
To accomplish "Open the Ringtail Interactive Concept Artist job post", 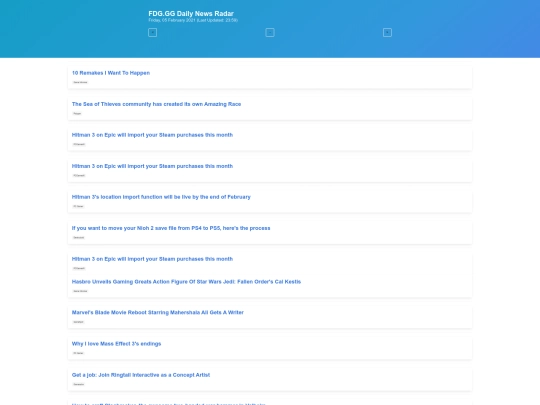I will pyautogui.click(x=141, y=375).
